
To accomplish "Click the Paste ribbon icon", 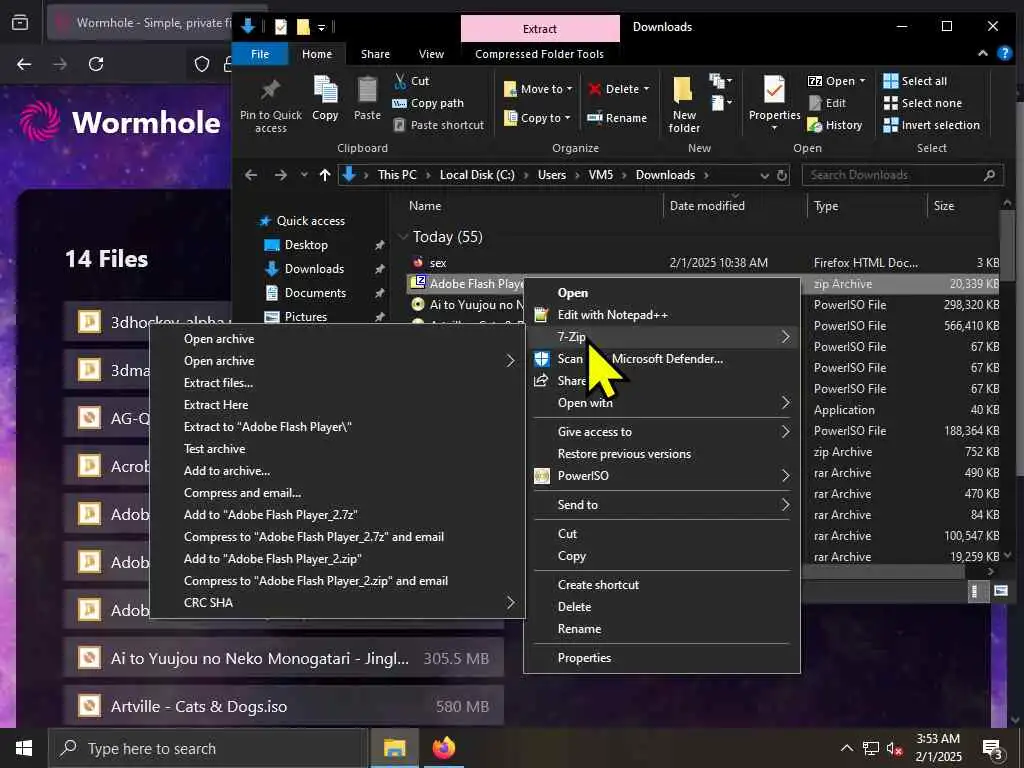I will pos(367,98).
